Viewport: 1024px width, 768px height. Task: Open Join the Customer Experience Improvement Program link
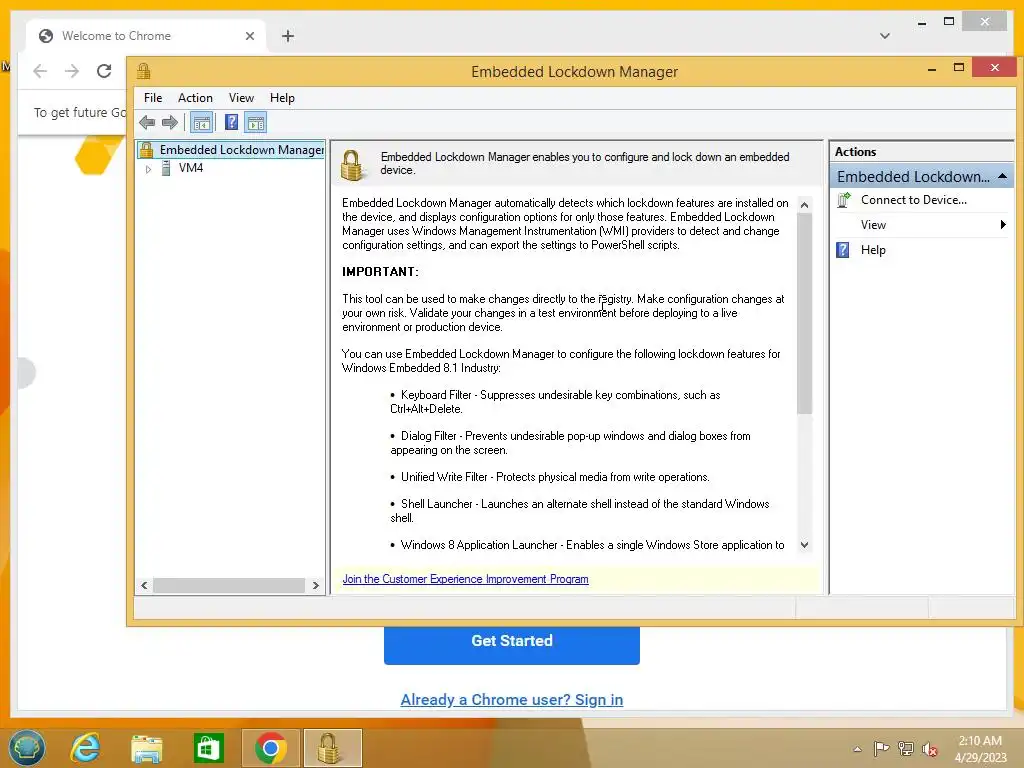pyautogui.click(x=465, y=579)
